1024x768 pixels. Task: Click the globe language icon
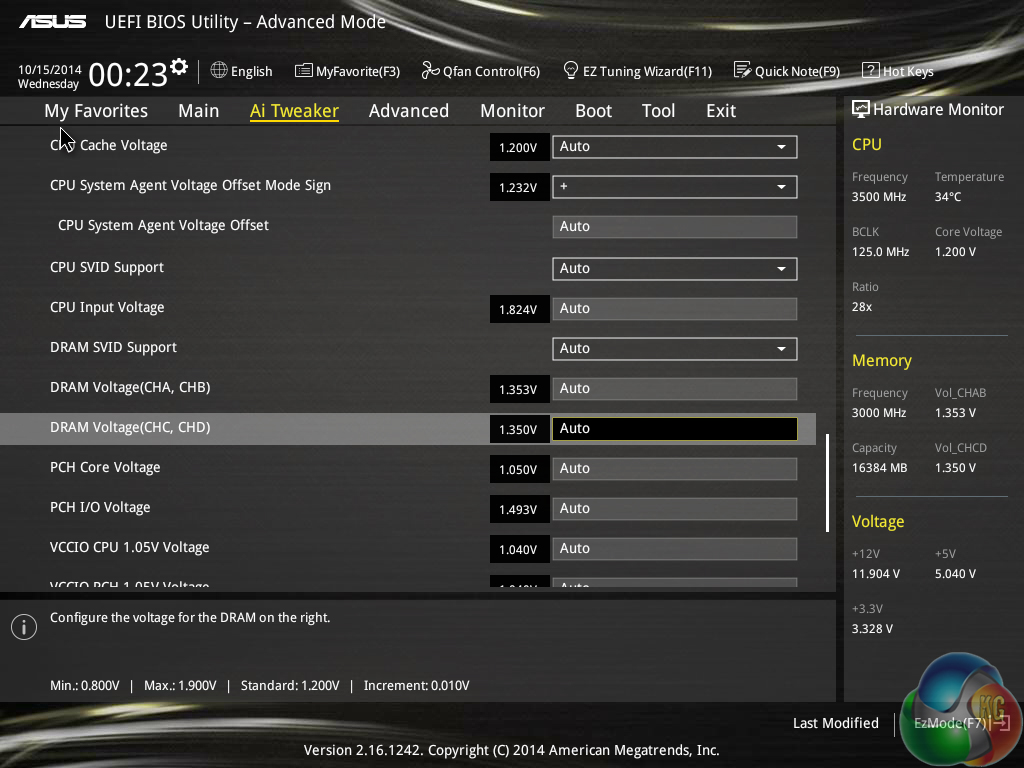coord(219,70)
